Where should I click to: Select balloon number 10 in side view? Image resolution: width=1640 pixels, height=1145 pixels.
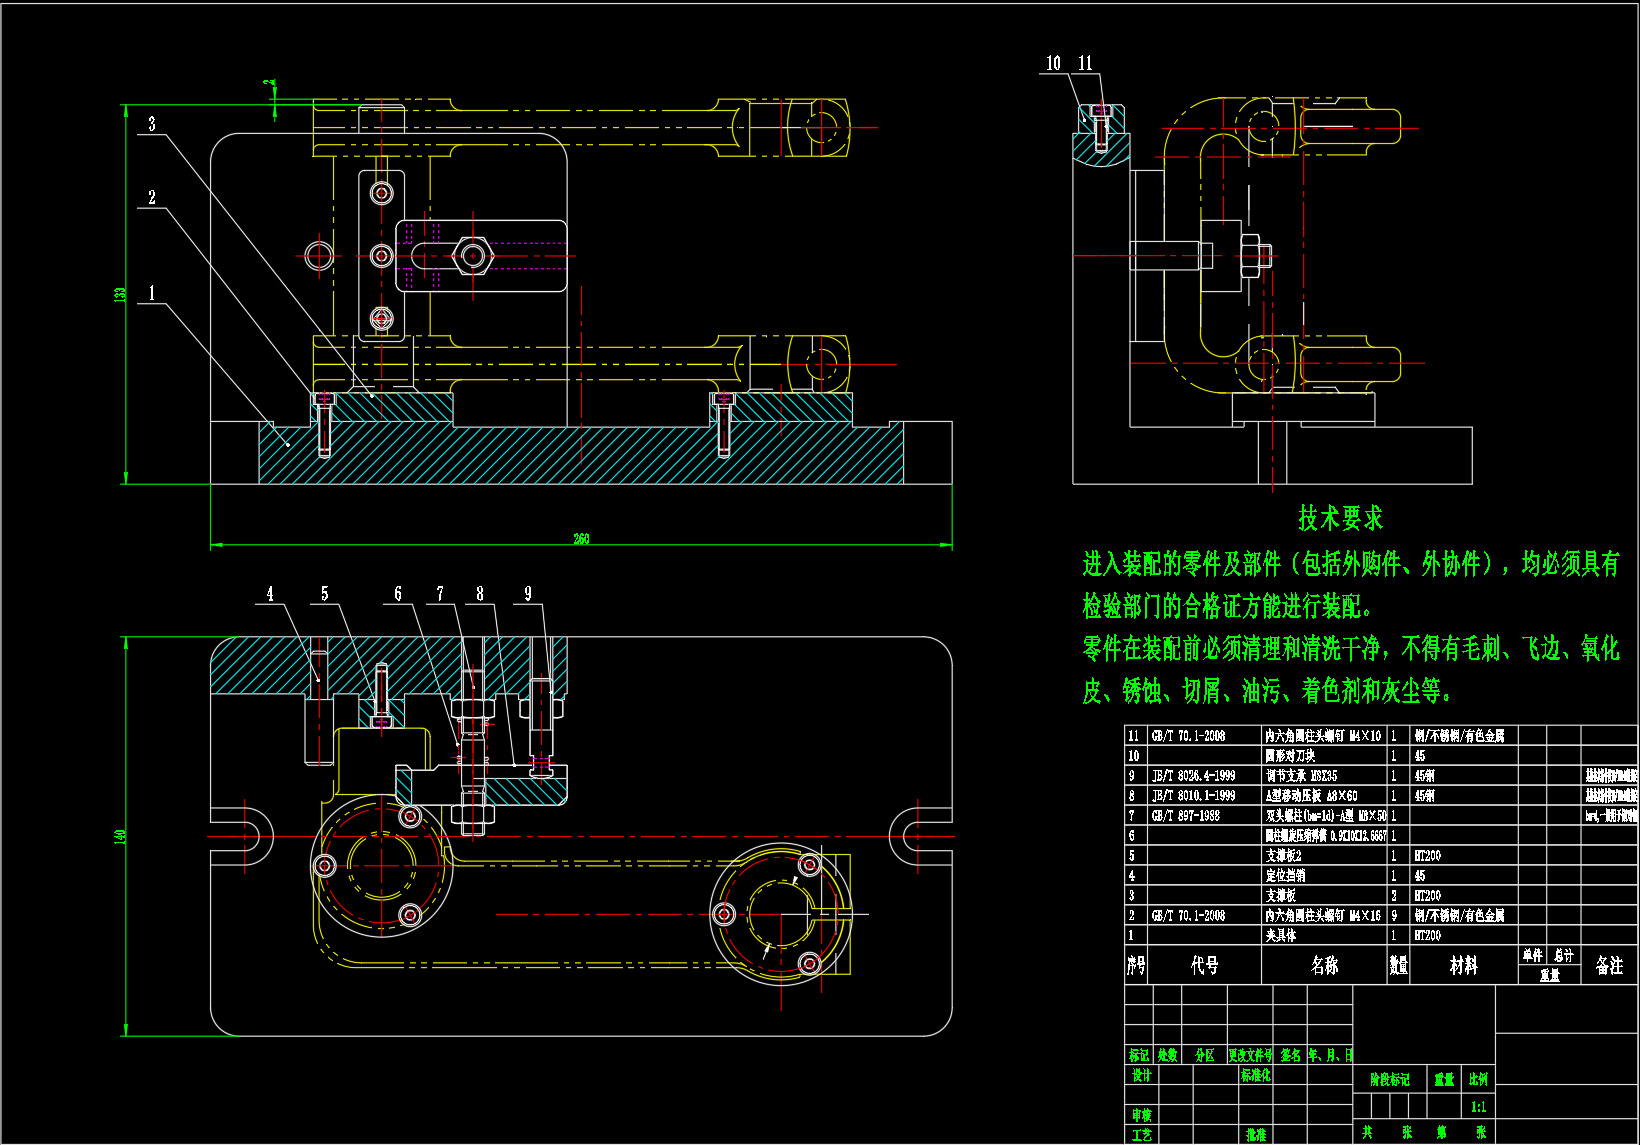pos(1053,64)
